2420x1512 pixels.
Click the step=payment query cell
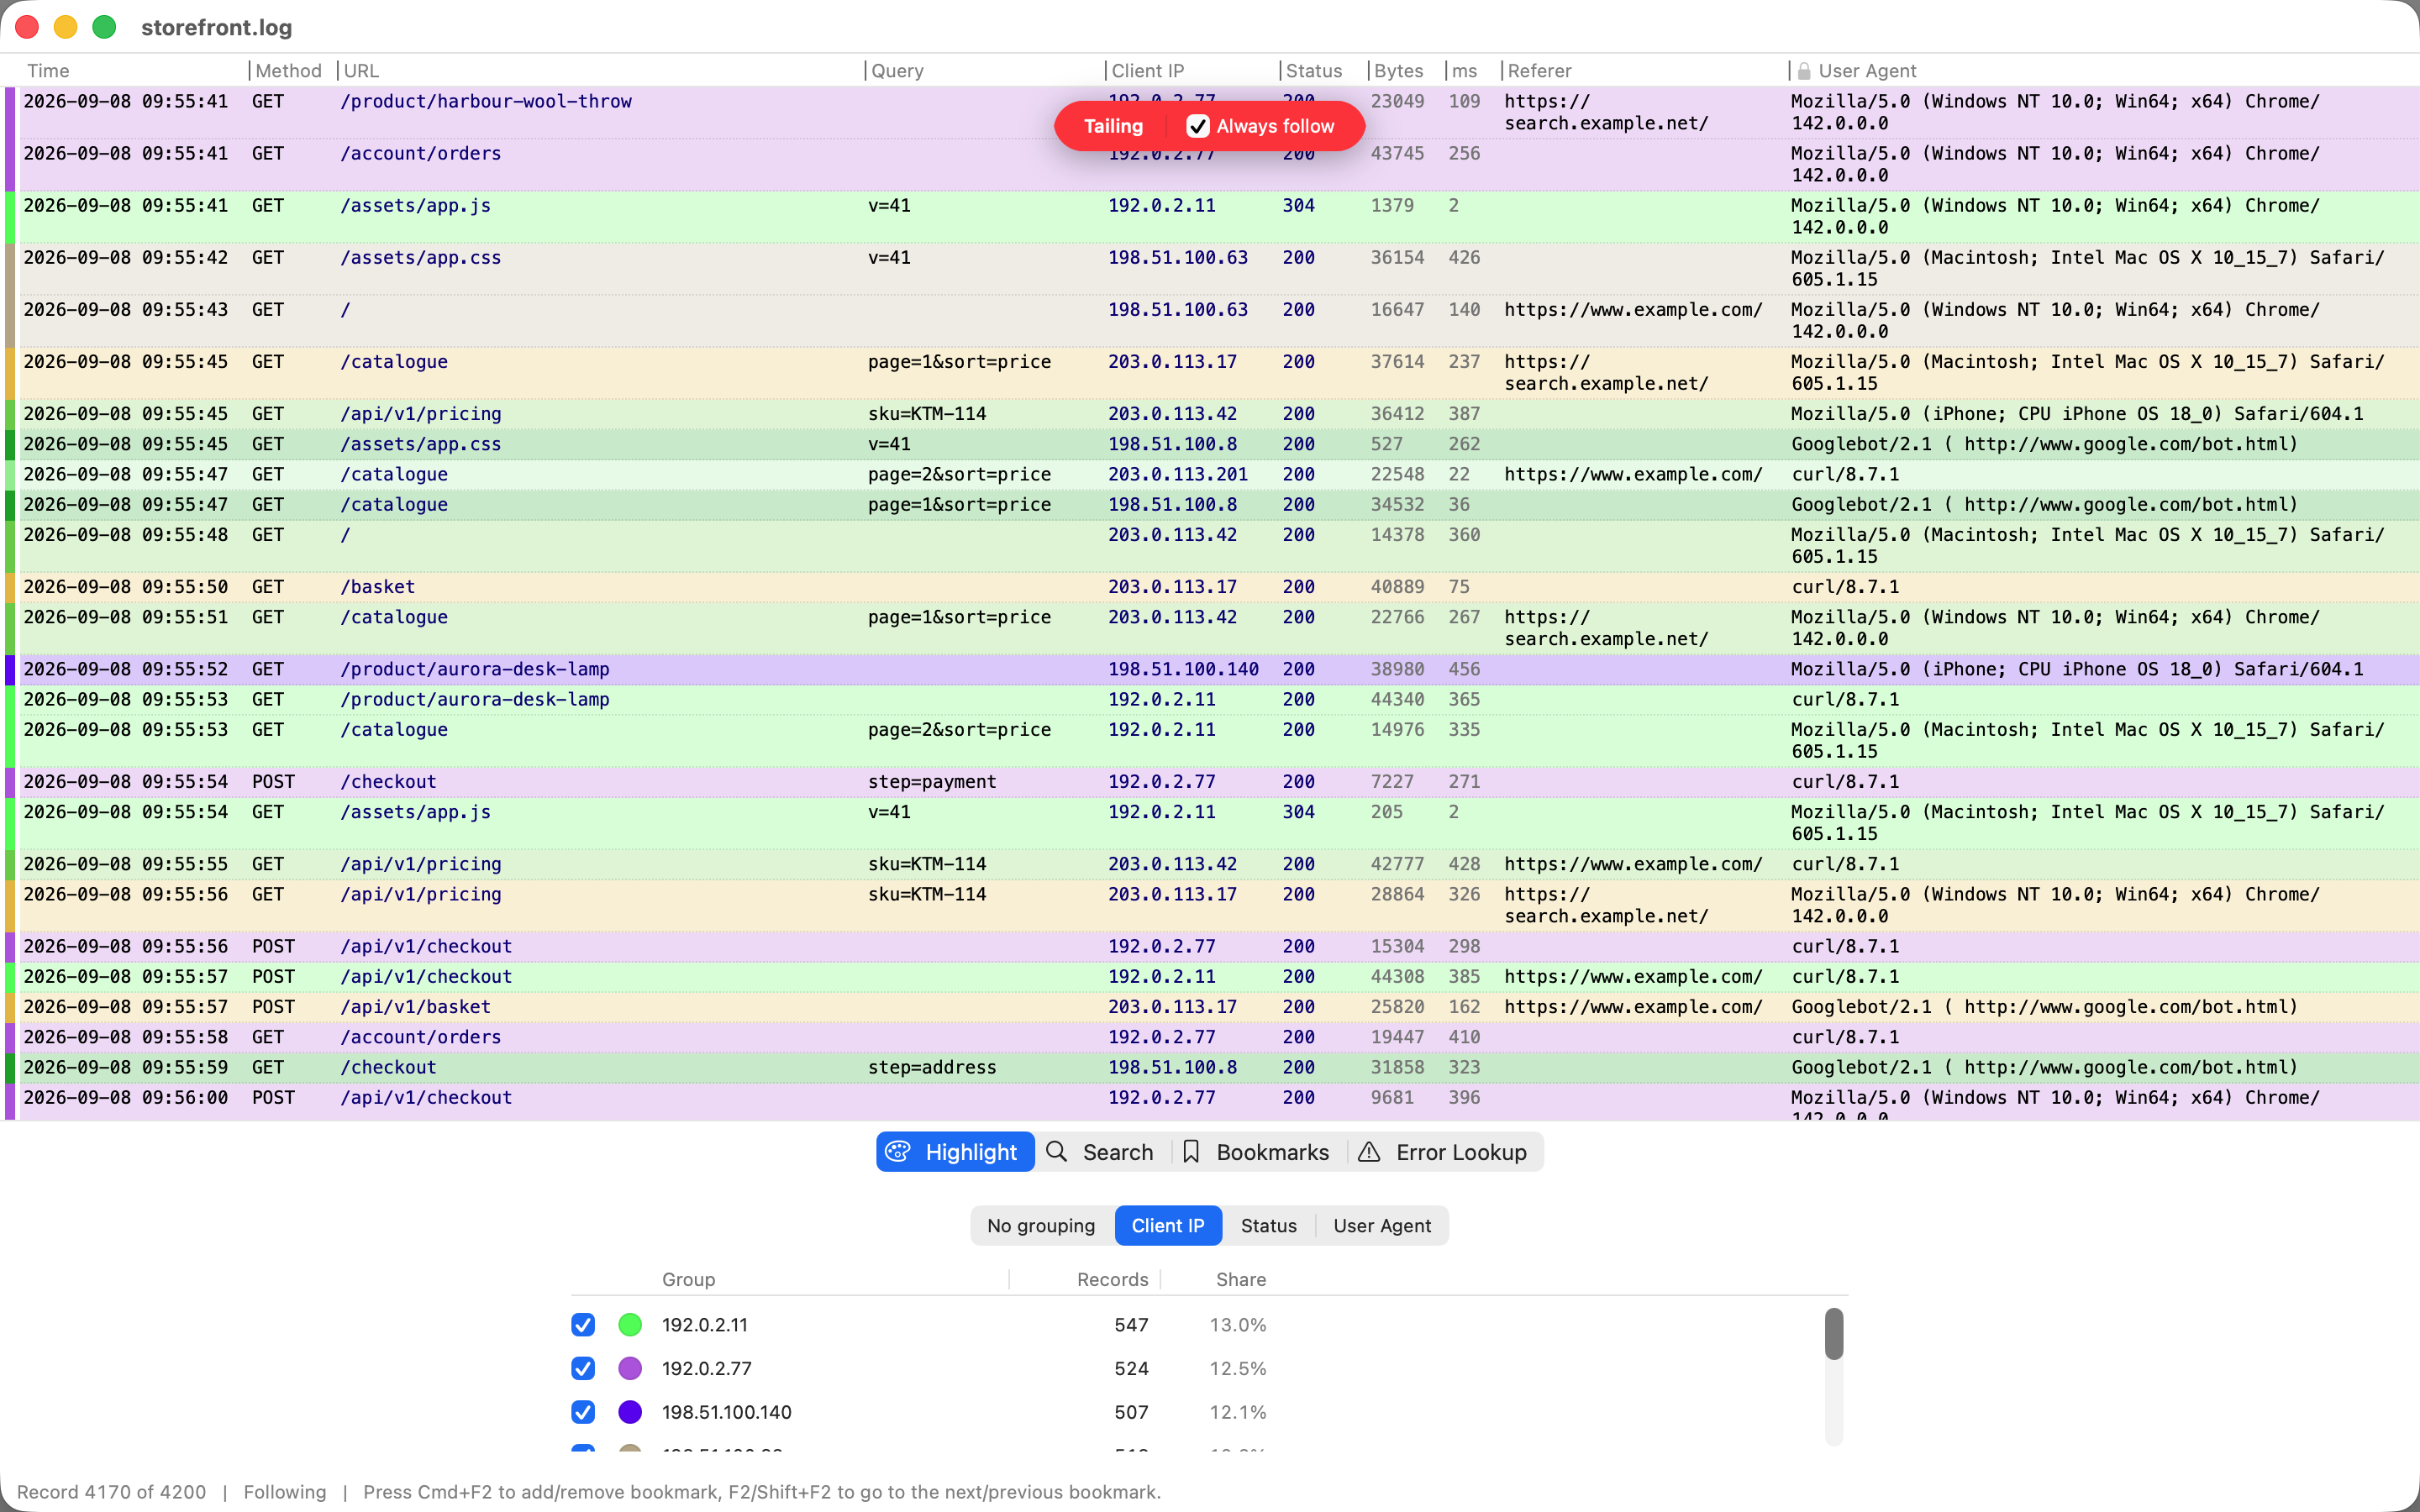tap(932, 782)
